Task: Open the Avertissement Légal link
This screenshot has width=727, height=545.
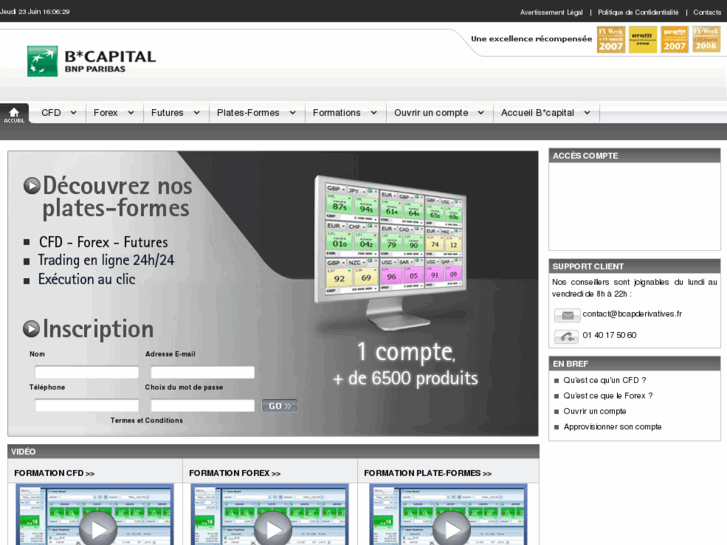Action: tap(551, 12)
